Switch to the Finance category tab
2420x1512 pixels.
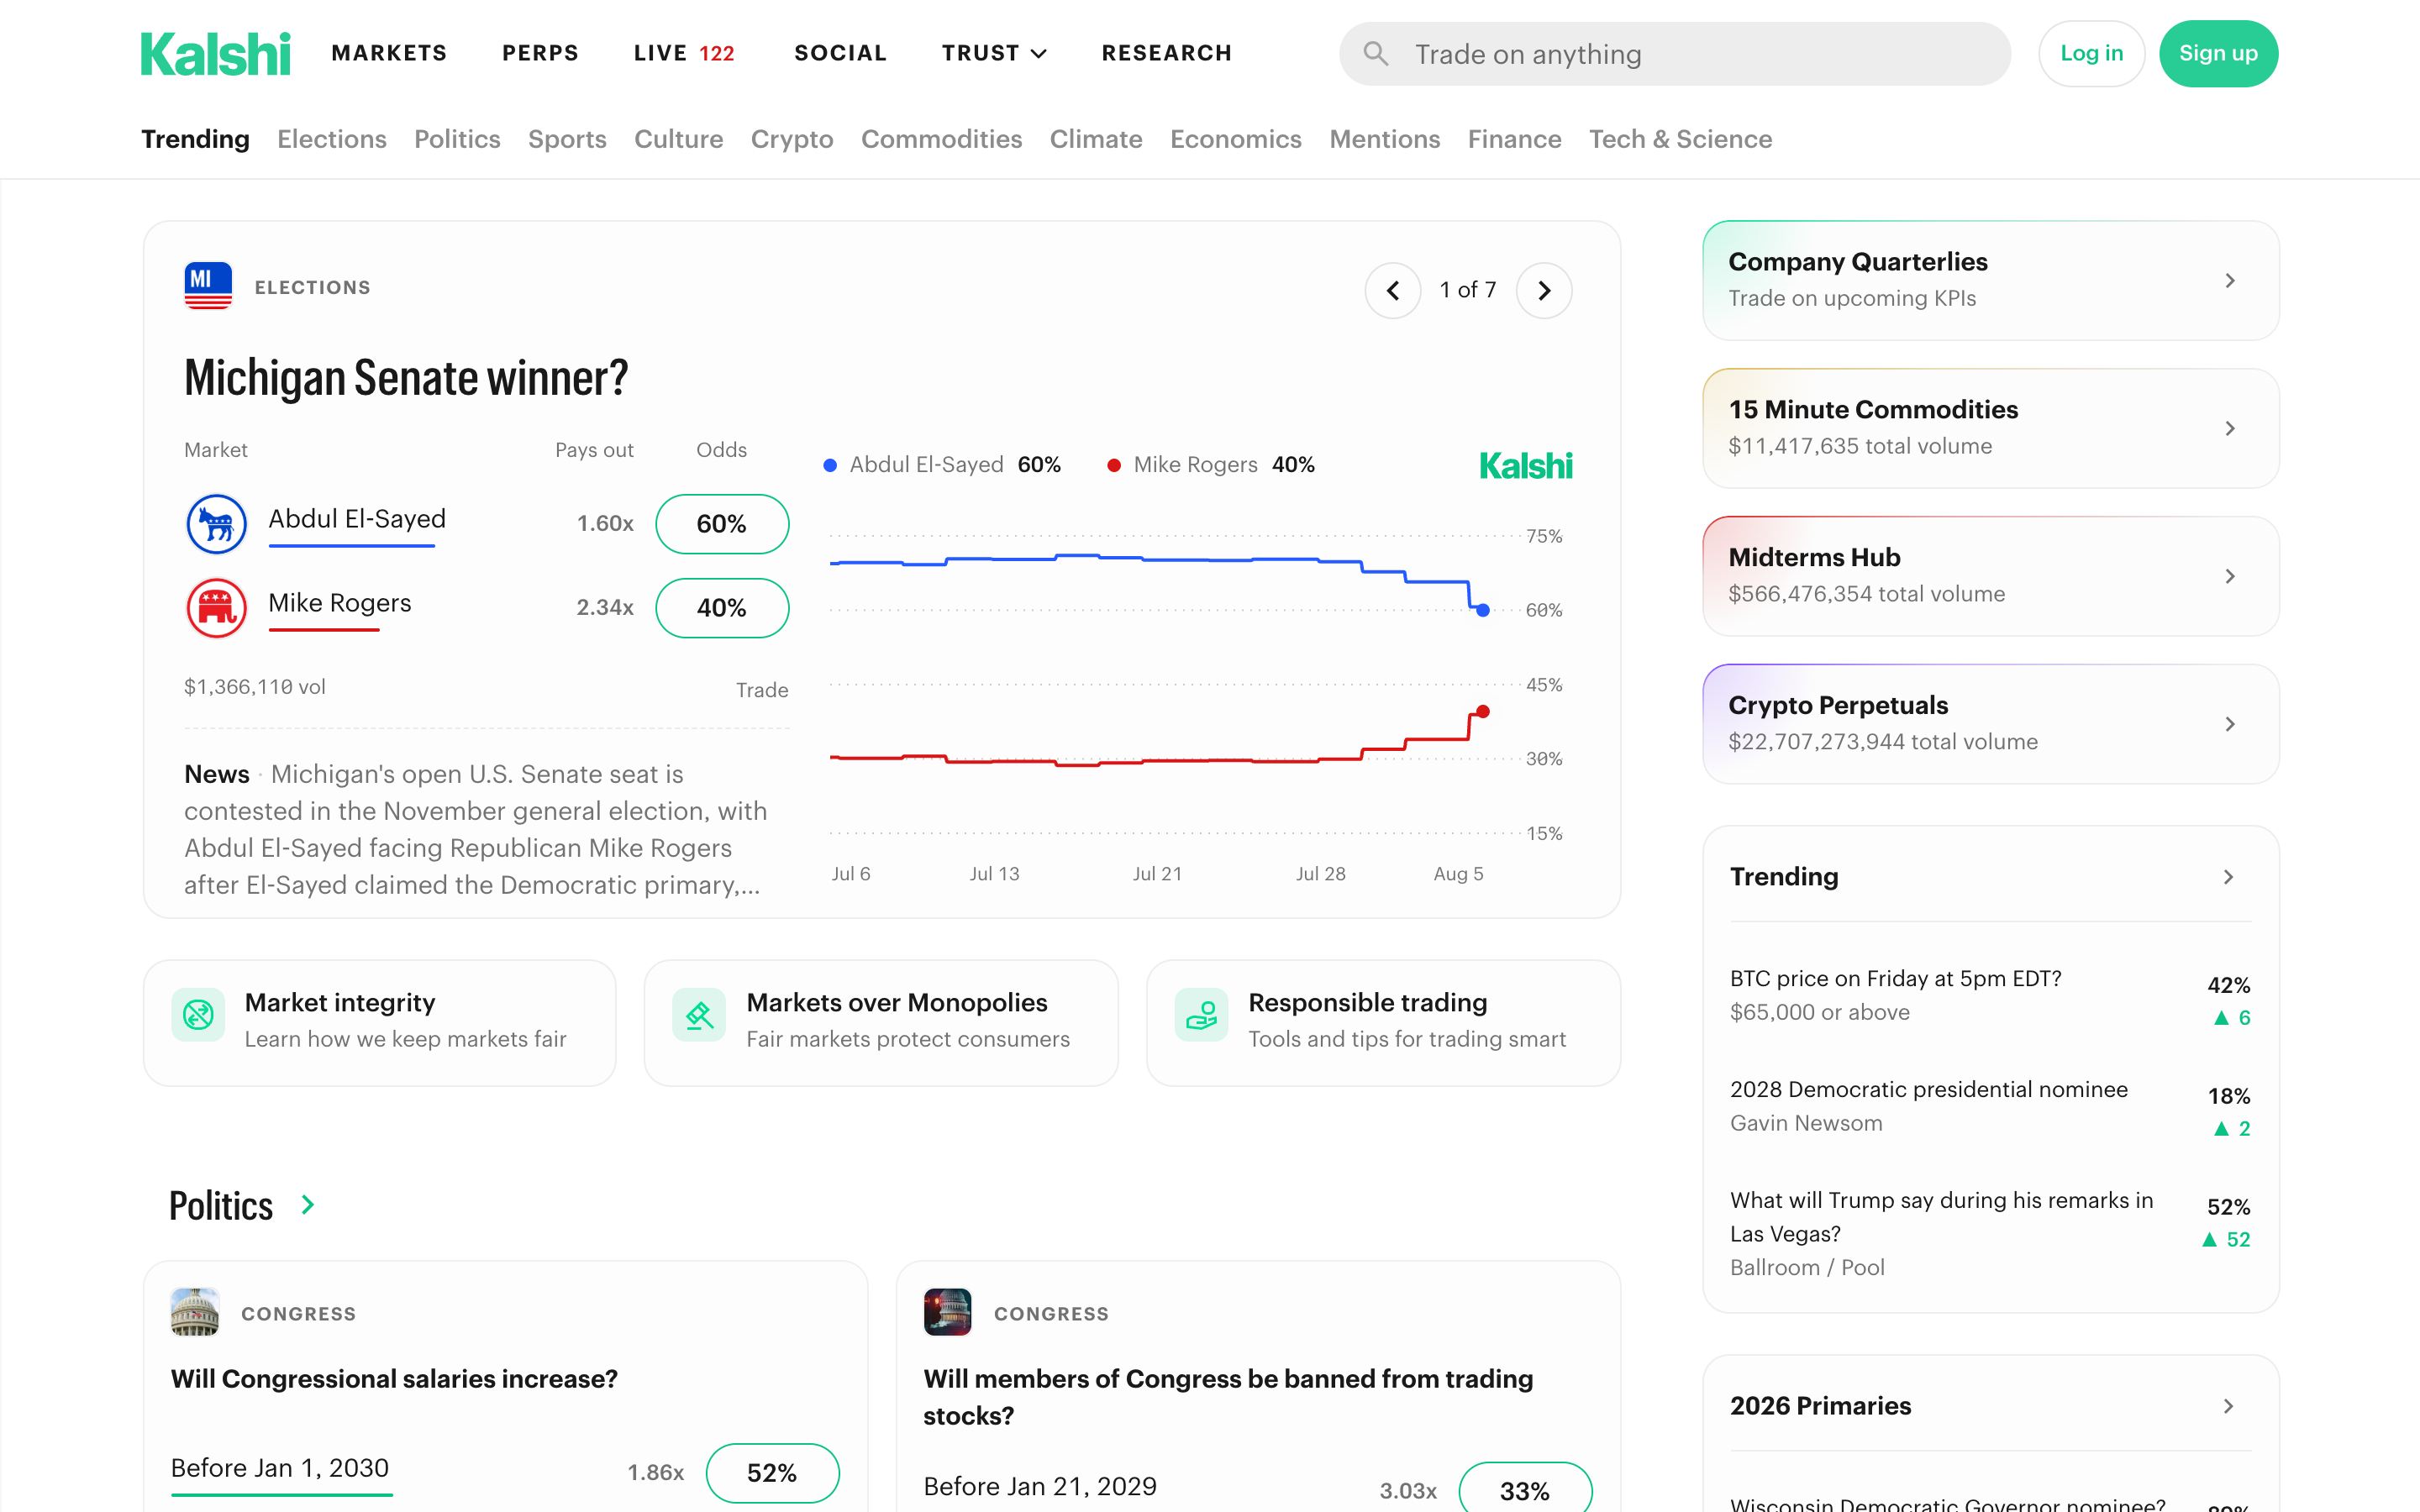(x=1514, y=139)
